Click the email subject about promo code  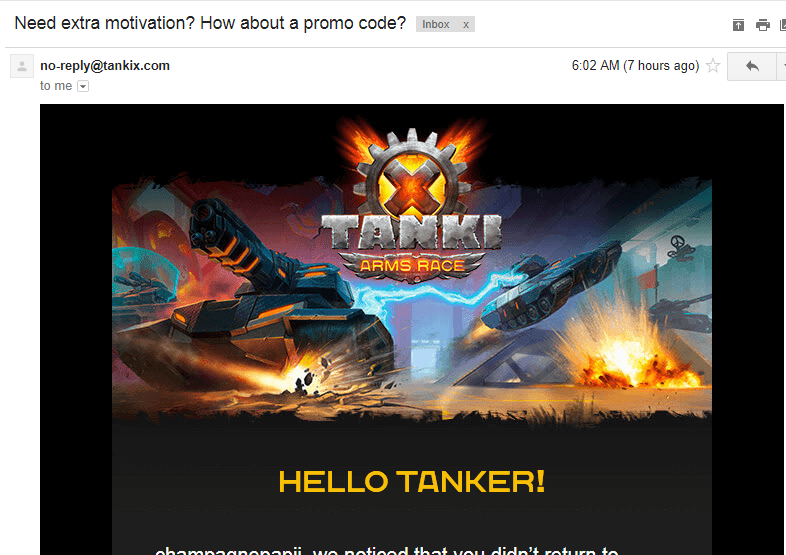(210, 23)
